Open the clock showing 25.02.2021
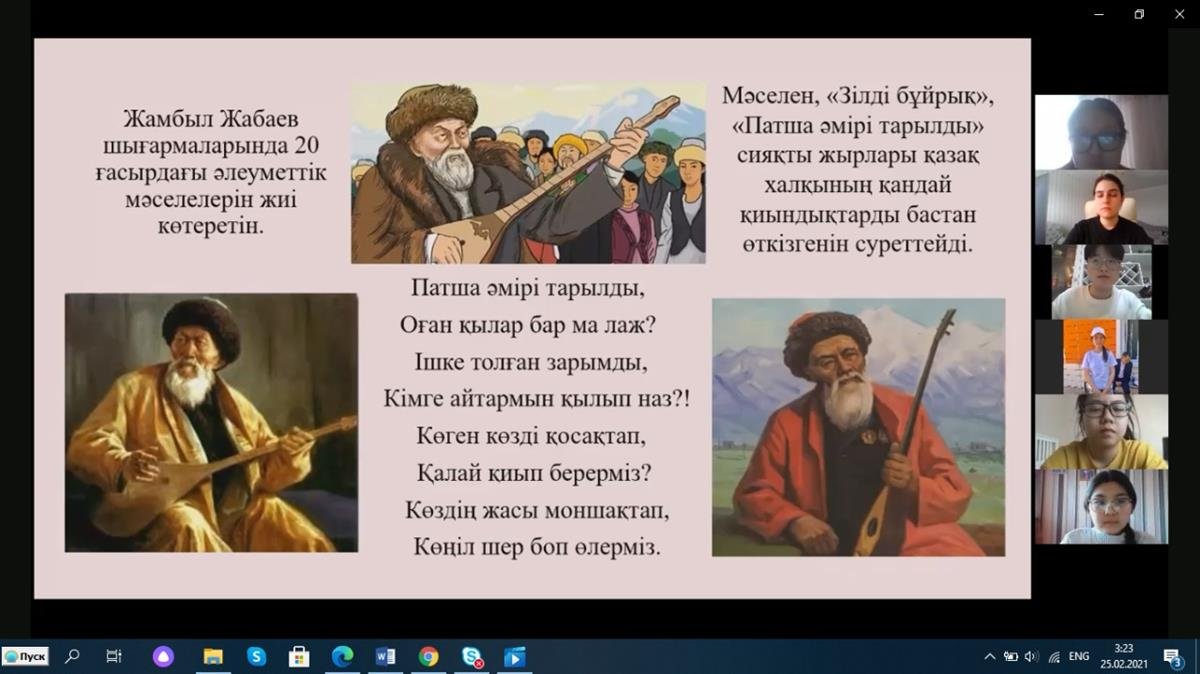1200x674 pixels. [x=1124, y=657]
